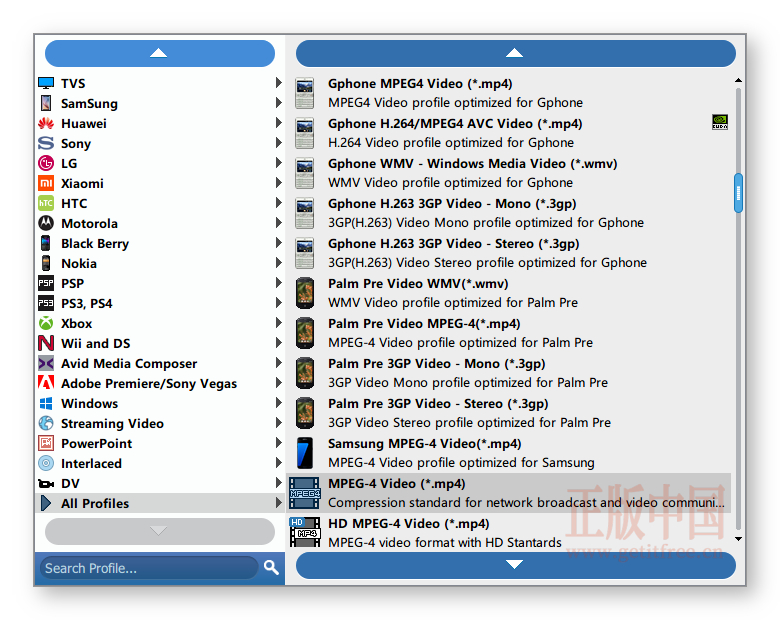Click the Streaming Video globe icon
Image resolution: width=780 pixels, height=620 pixels.
[x=46, y=423]
